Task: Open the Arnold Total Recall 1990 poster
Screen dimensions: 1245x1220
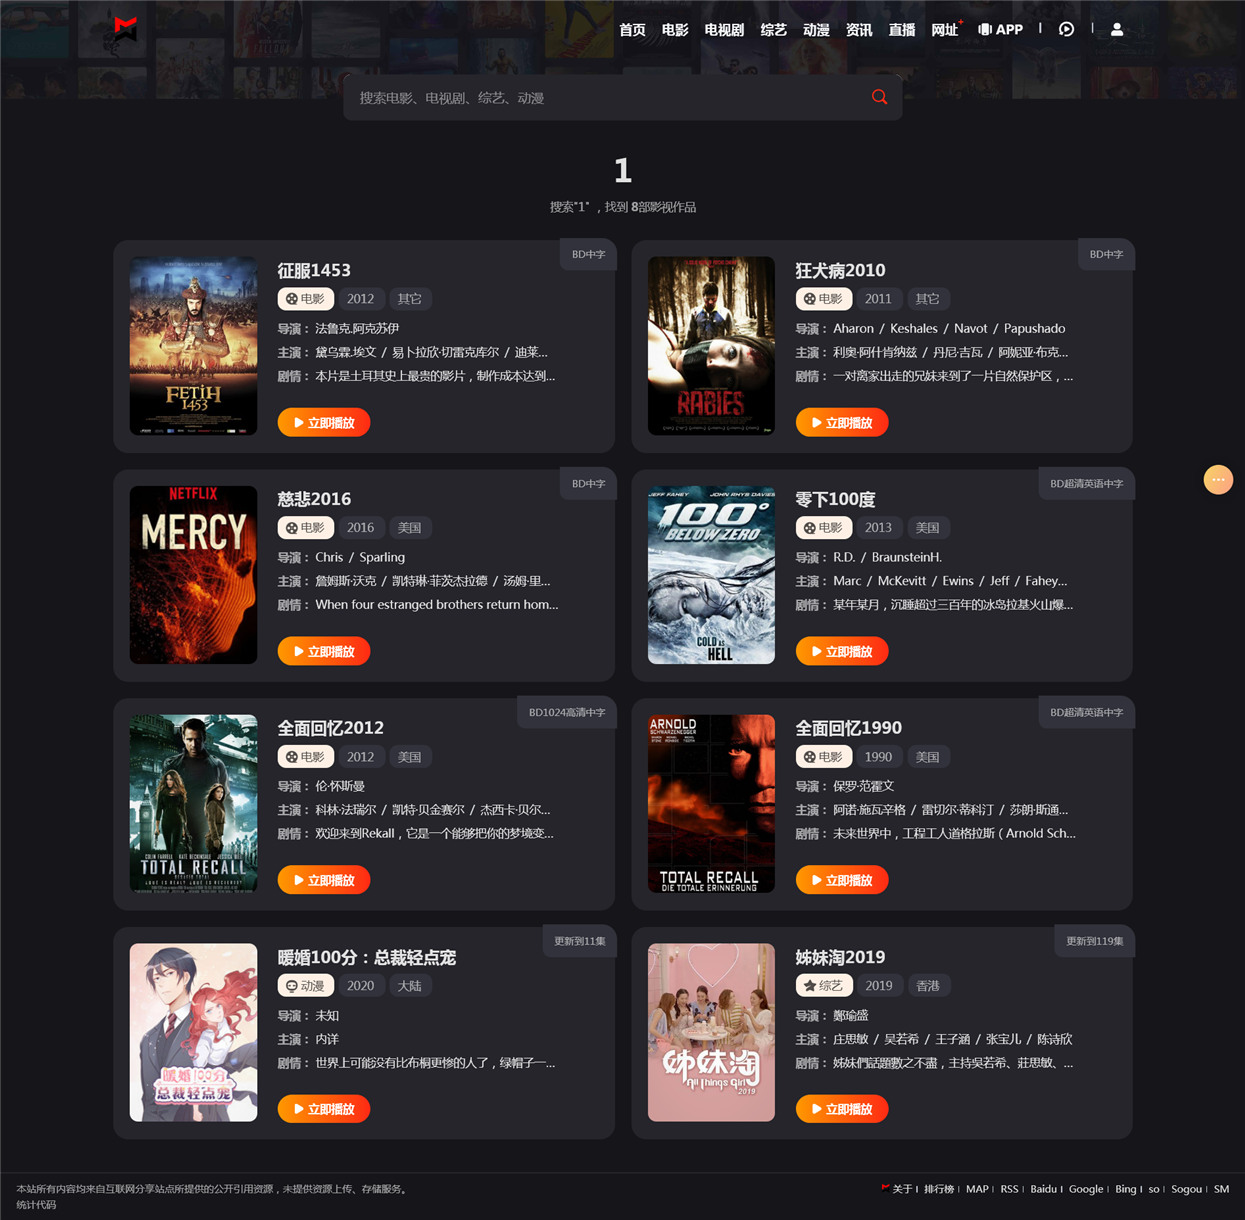Action: [x=711, y=804]
